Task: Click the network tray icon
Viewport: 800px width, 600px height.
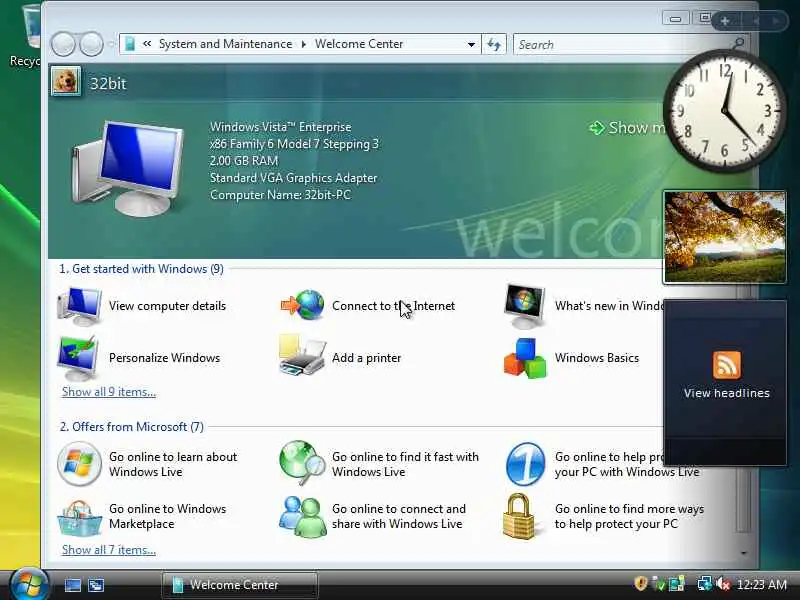Action: [x=705, y=584]
